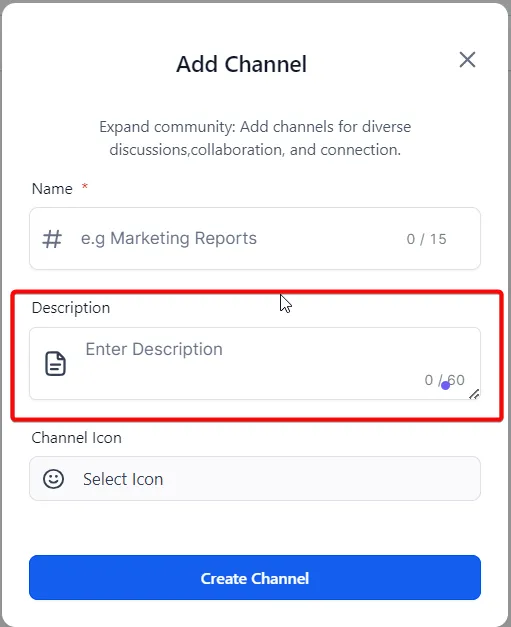Close the Add Channel dialog
This screenshot has width=511, height=627.
(467, 60)
